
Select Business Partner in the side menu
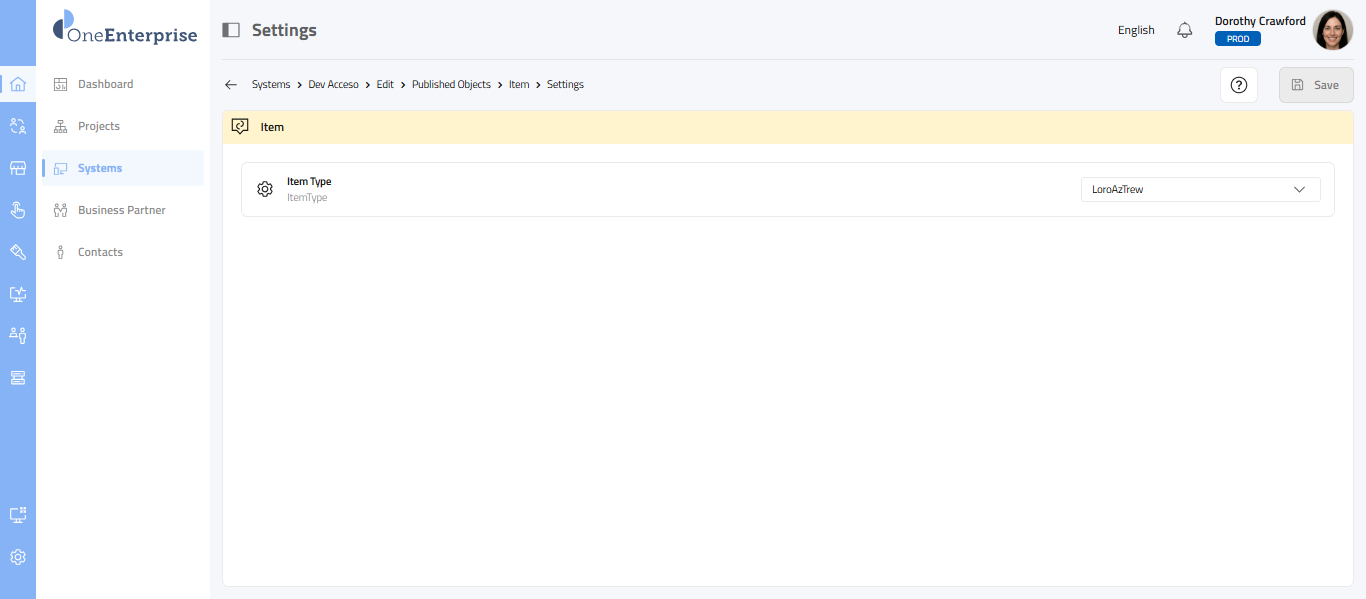pyautogui.click(x=121, y=210)
